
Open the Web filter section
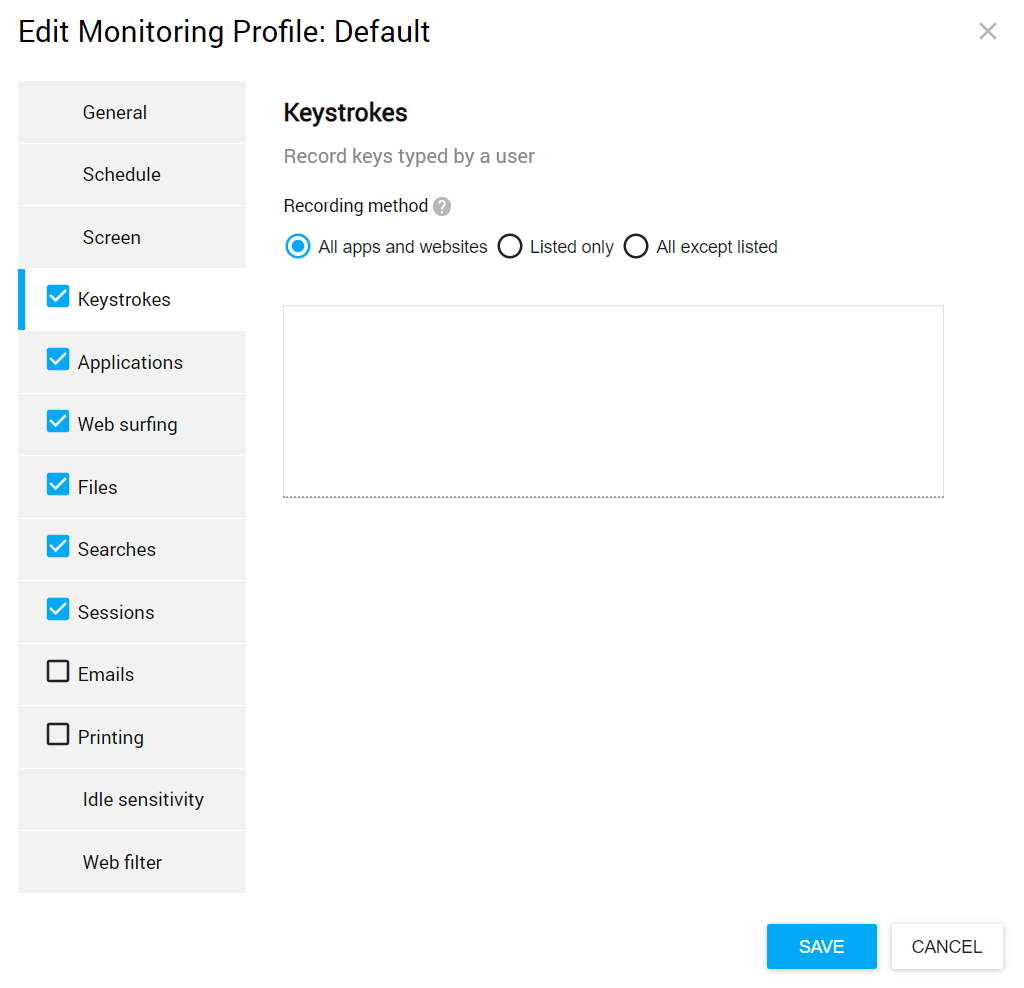[122, 862]
